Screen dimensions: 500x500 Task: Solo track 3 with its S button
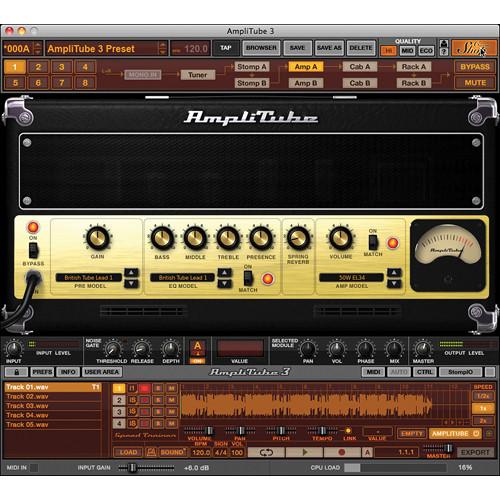click(158, 412)
